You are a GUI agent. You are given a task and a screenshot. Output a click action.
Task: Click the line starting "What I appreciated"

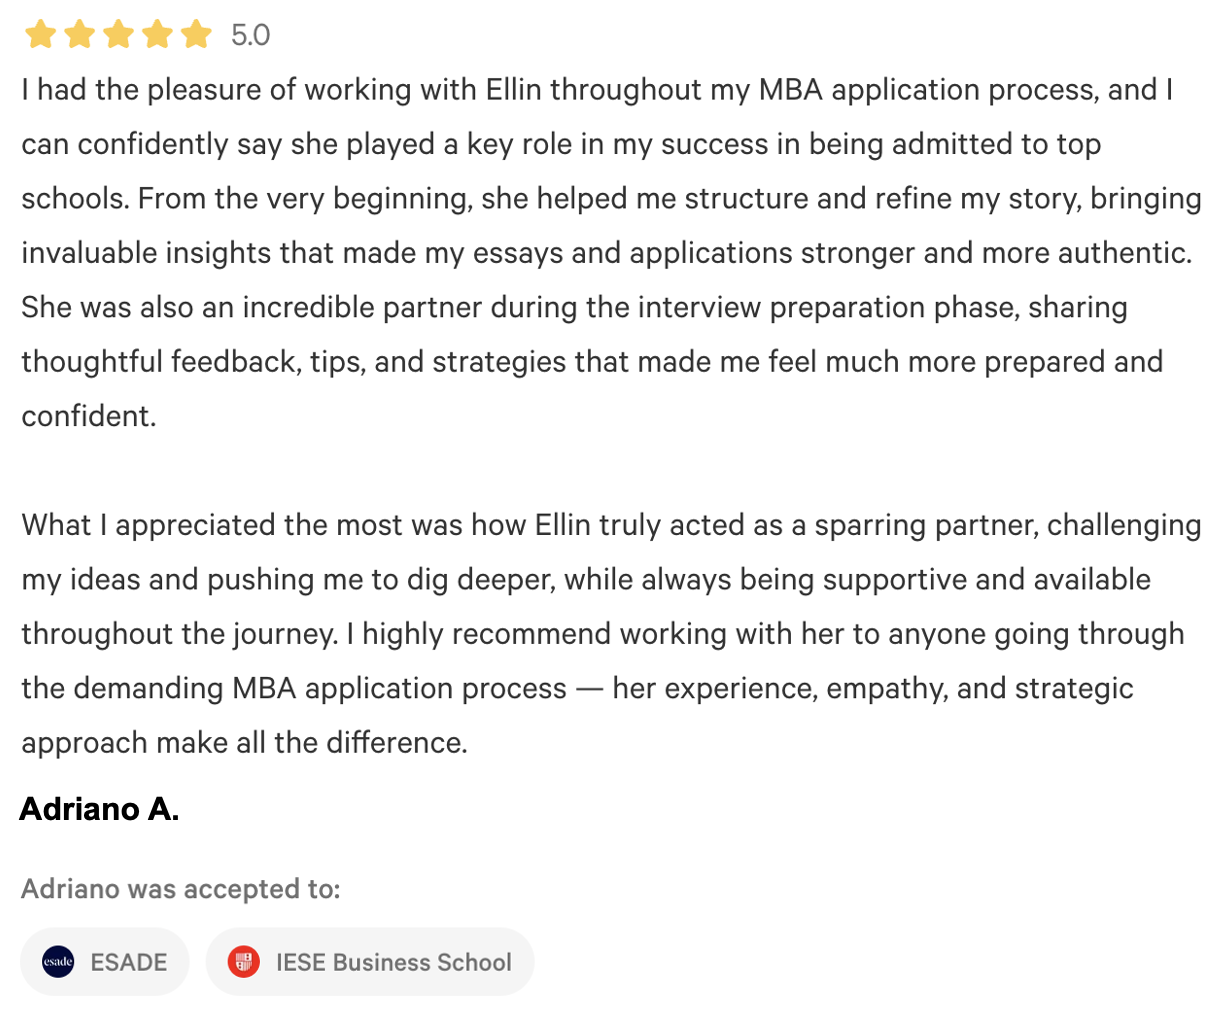pyautogui.click(x=611, y=525)
